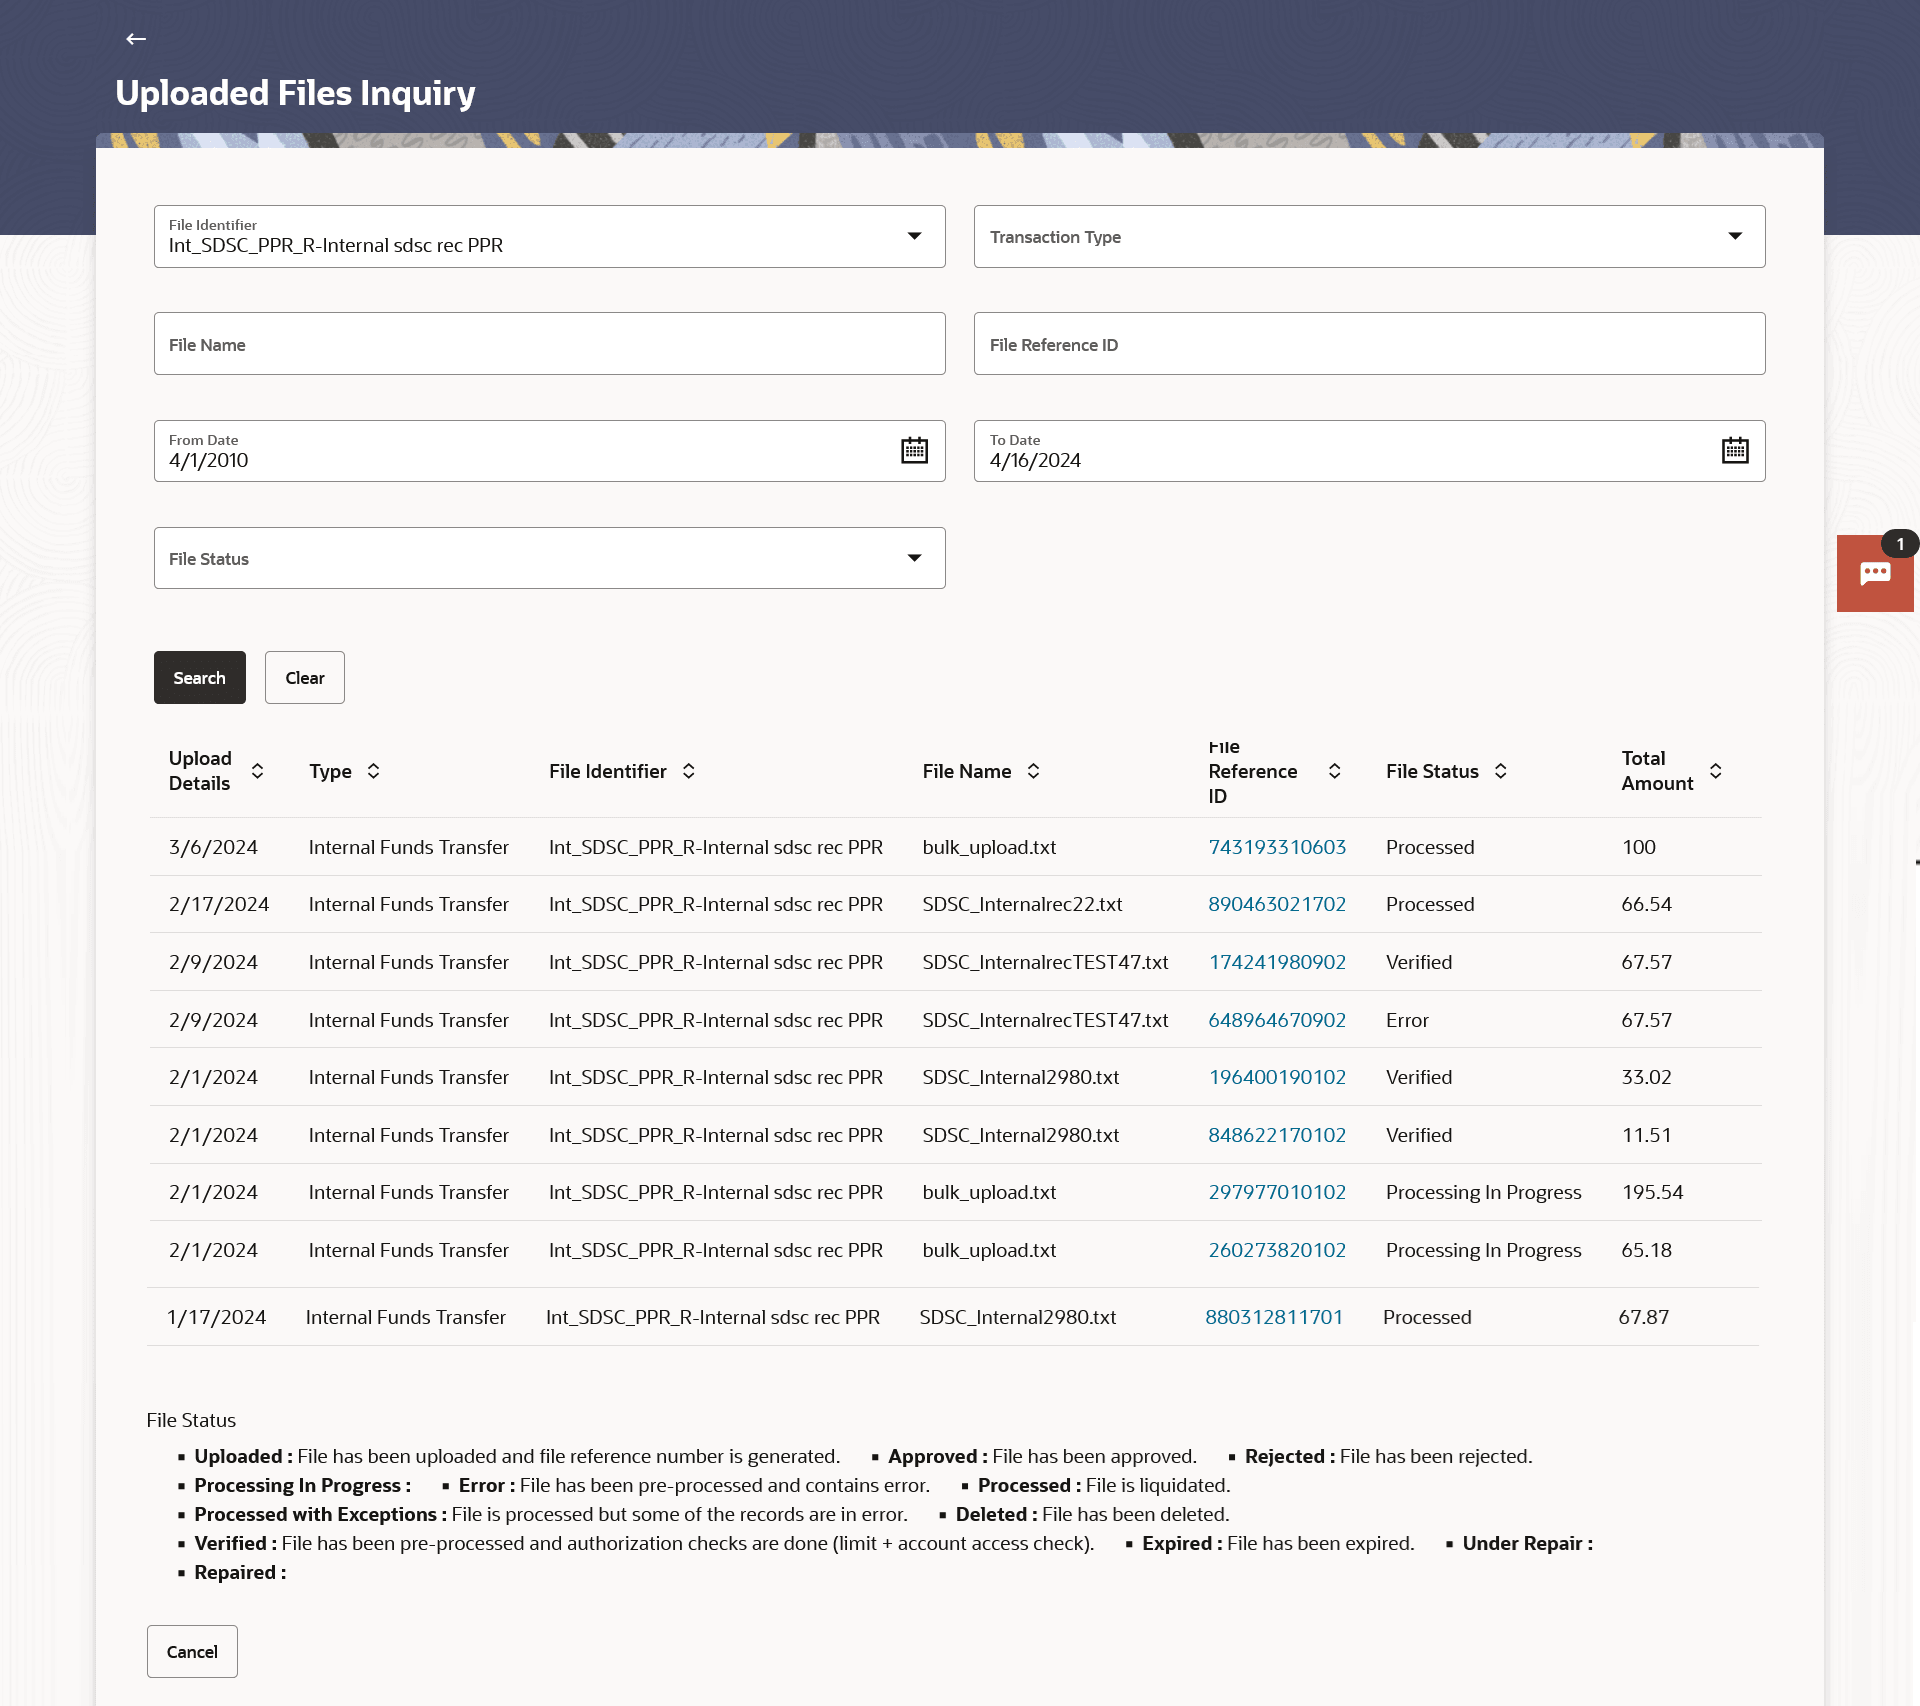1920x1706 pixels.
Task: Open the To Date calendar picker
Action: pyautogui.click(x=1734, y=451)
